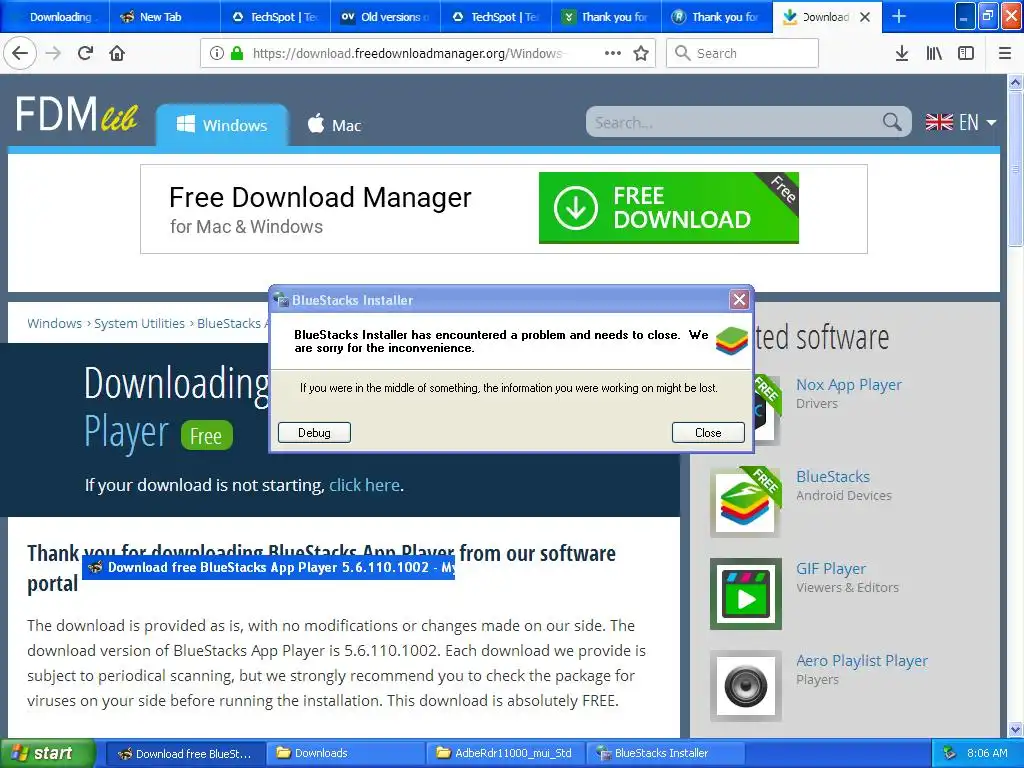Toggle the sidebar view icon
The image size is (1024, 768).
[966, 54]
